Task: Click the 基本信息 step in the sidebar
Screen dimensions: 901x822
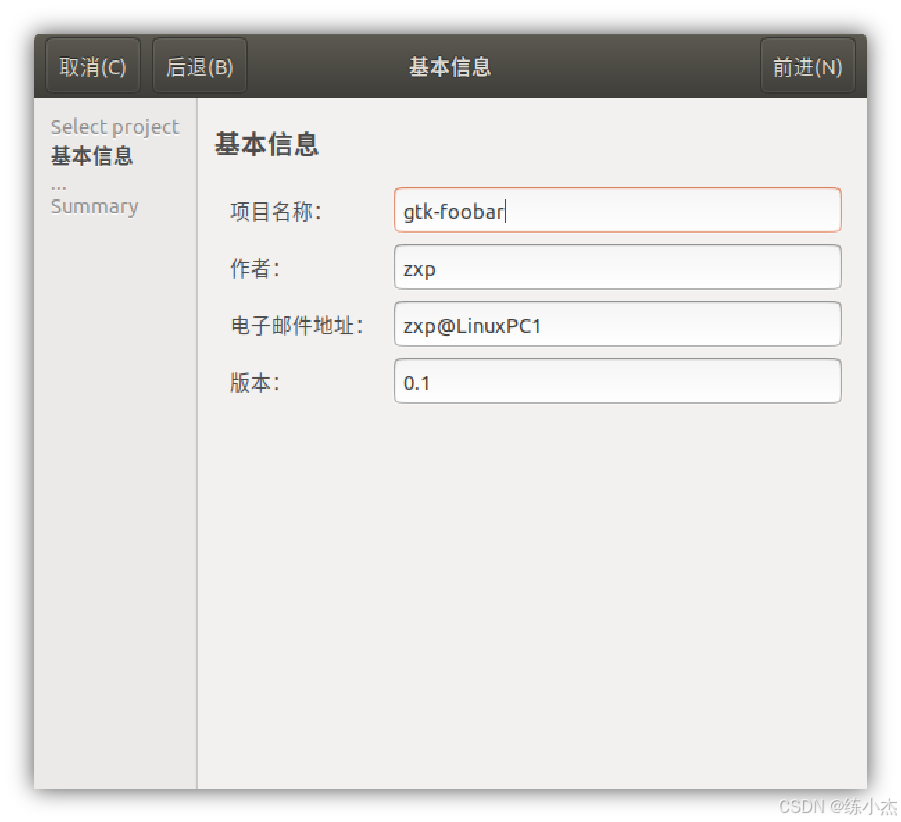Action: [92, 156]
